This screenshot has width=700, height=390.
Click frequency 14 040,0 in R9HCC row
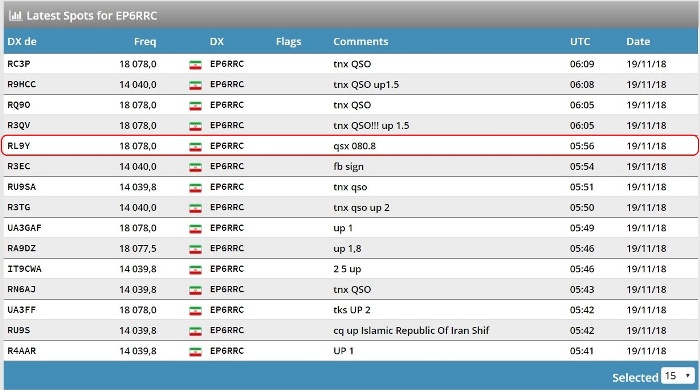point(138,84)
